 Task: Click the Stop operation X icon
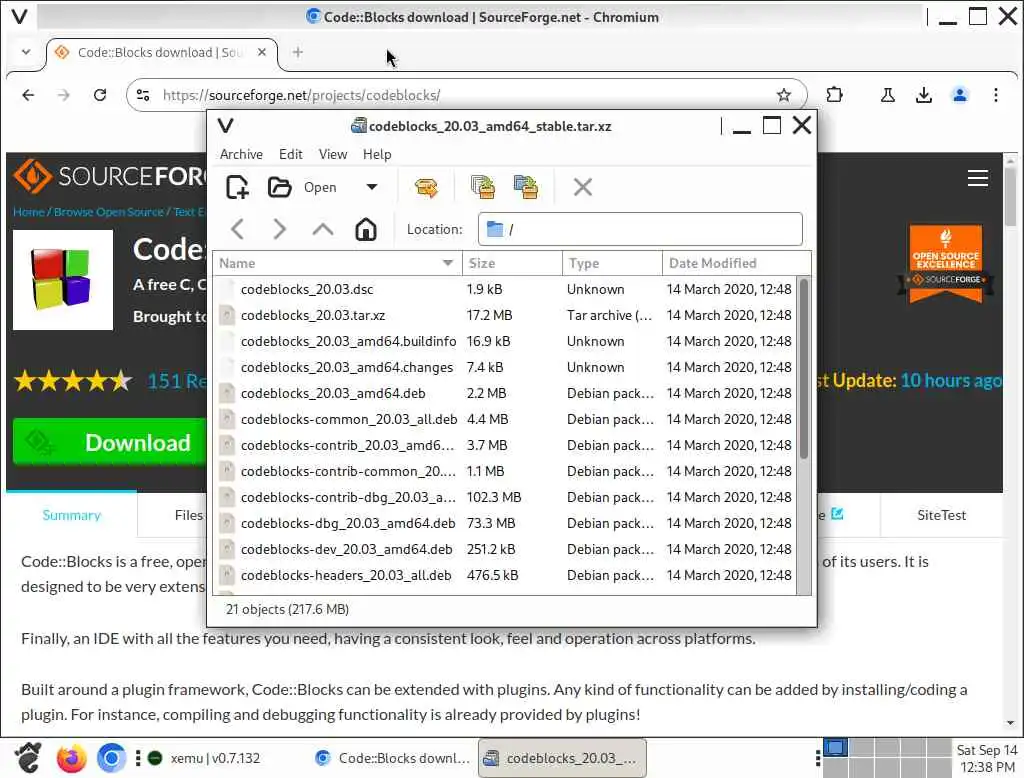pos(583,187)
